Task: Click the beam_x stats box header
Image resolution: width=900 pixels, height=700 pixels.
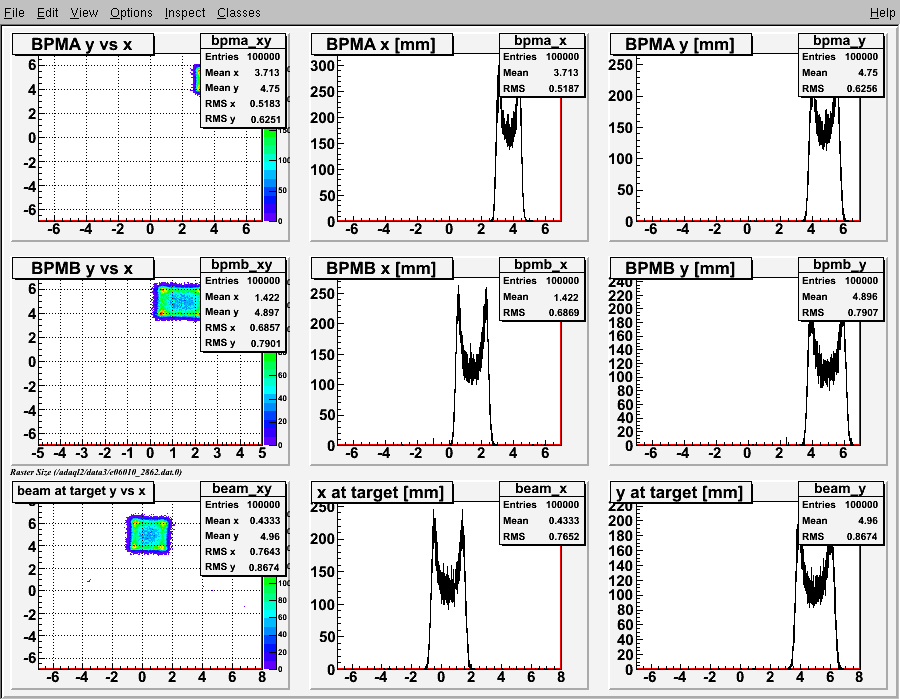Action: [541, 488]
